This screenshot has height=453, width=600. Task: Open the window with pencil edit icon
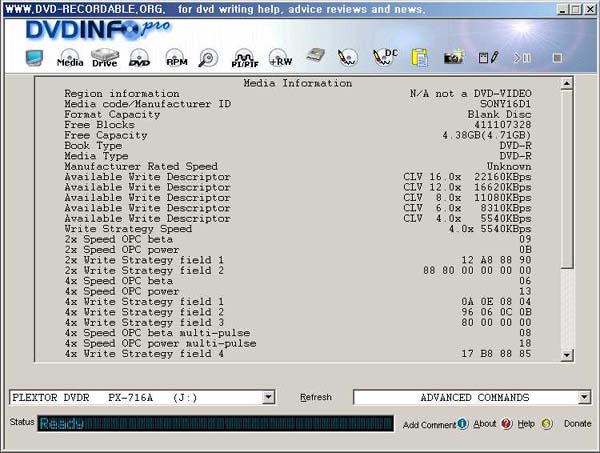[x=489, y=58]
